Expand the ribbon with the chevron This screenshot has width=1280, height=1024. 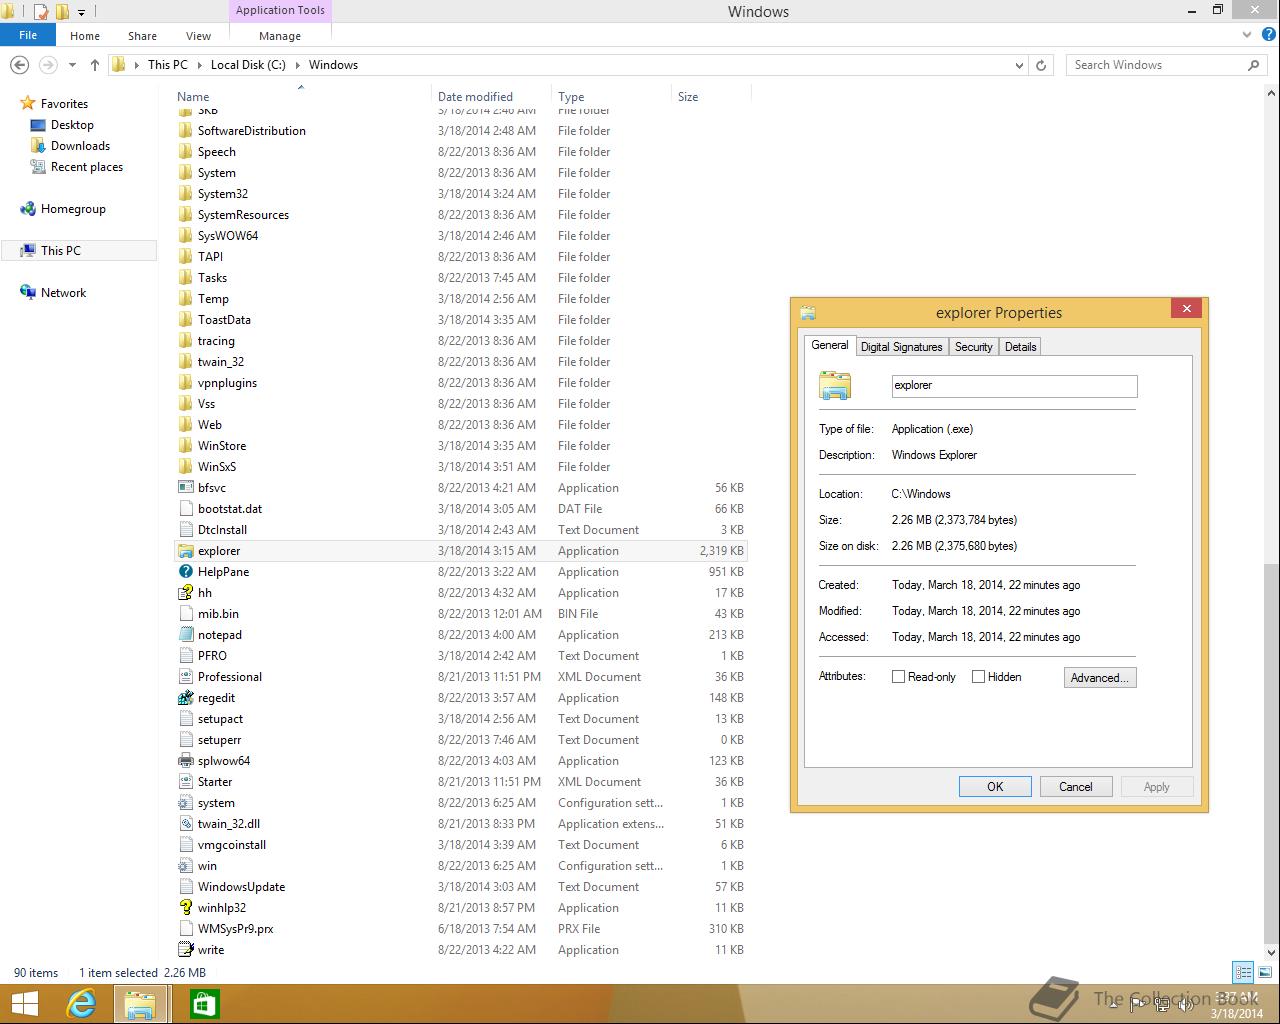(x=1246, y=35)
